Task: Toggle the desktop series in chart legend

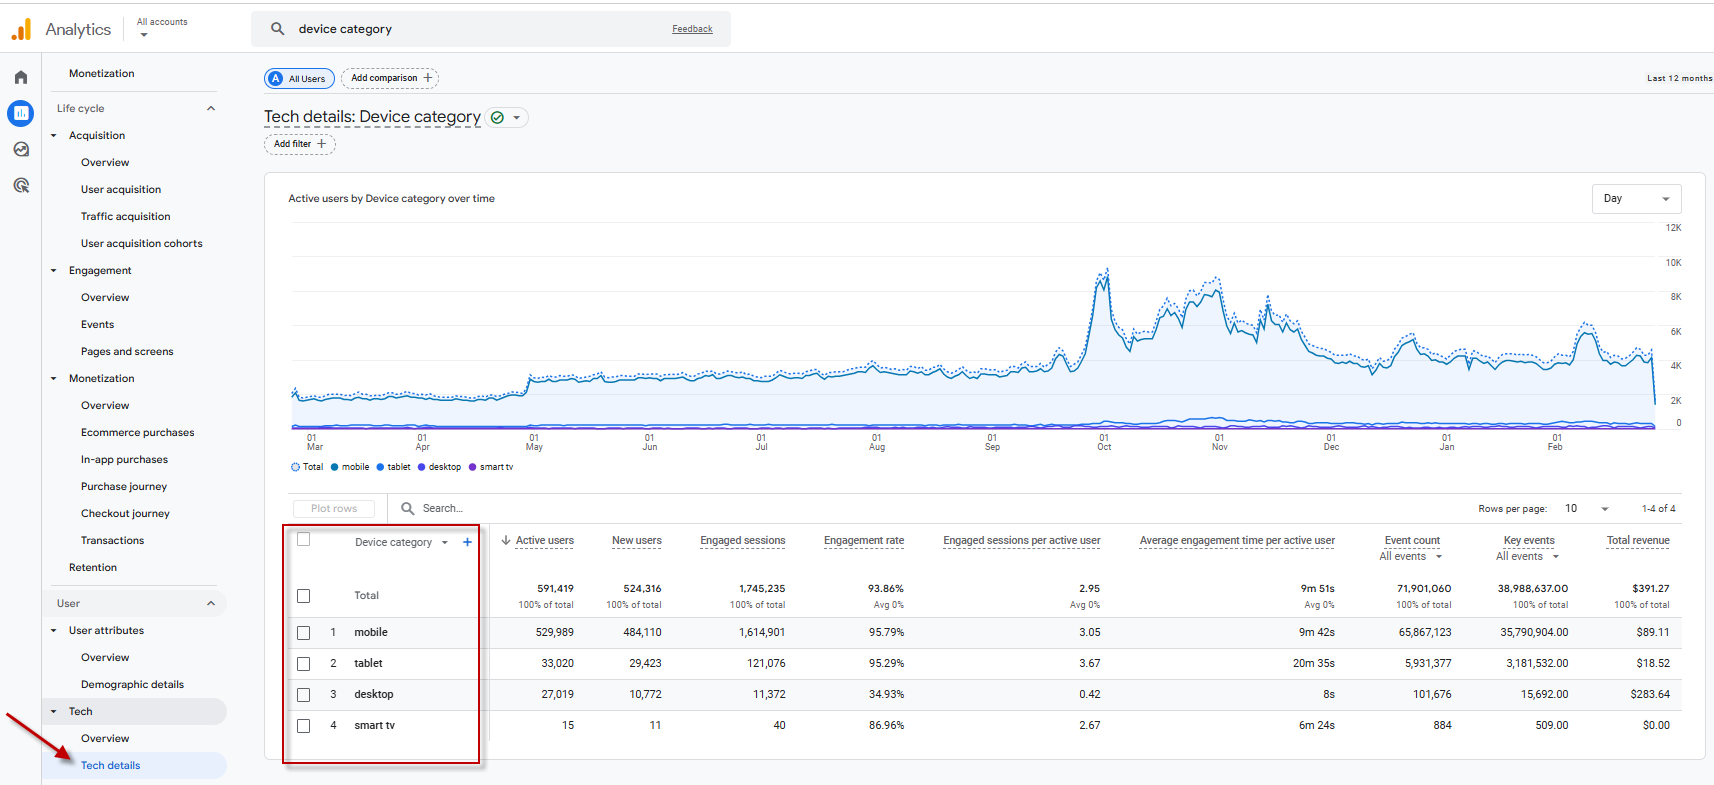Action: pyautogui.click(x=440, y=467)
